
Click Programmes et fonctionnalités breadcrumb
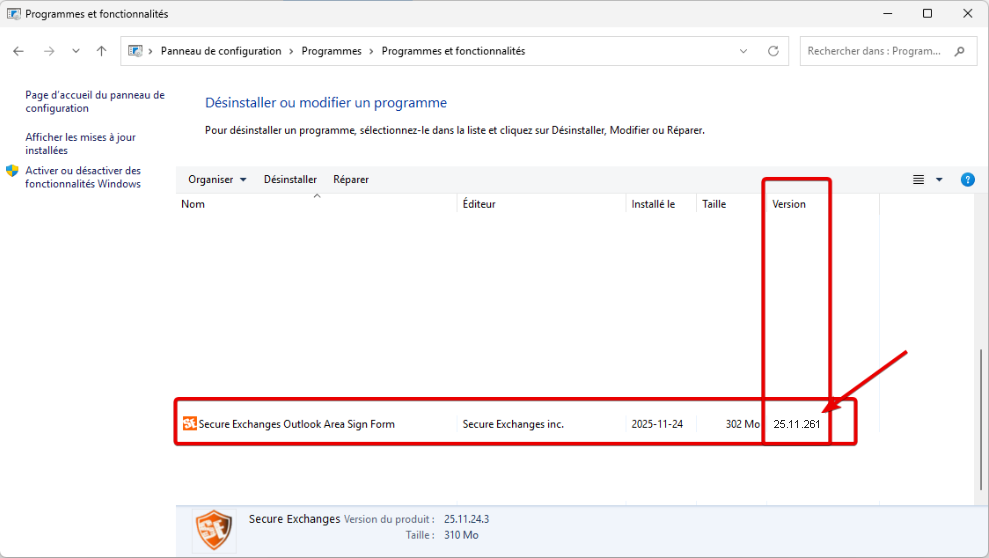[x=453, y=51]
